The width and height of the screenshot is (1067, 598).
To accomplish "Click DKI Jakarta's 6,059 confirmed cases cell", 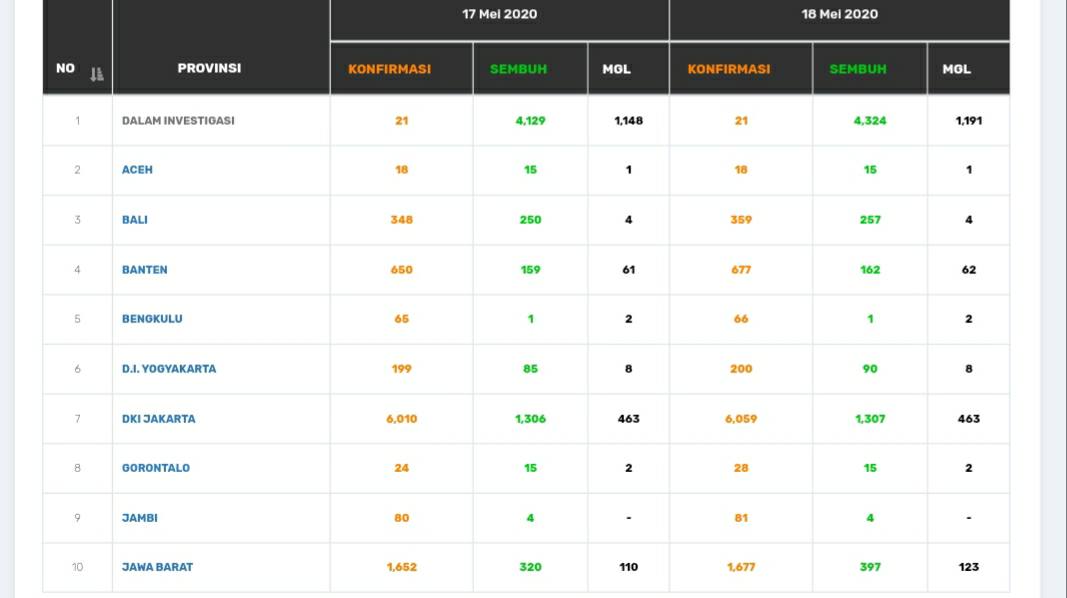I will coord(740,419).
